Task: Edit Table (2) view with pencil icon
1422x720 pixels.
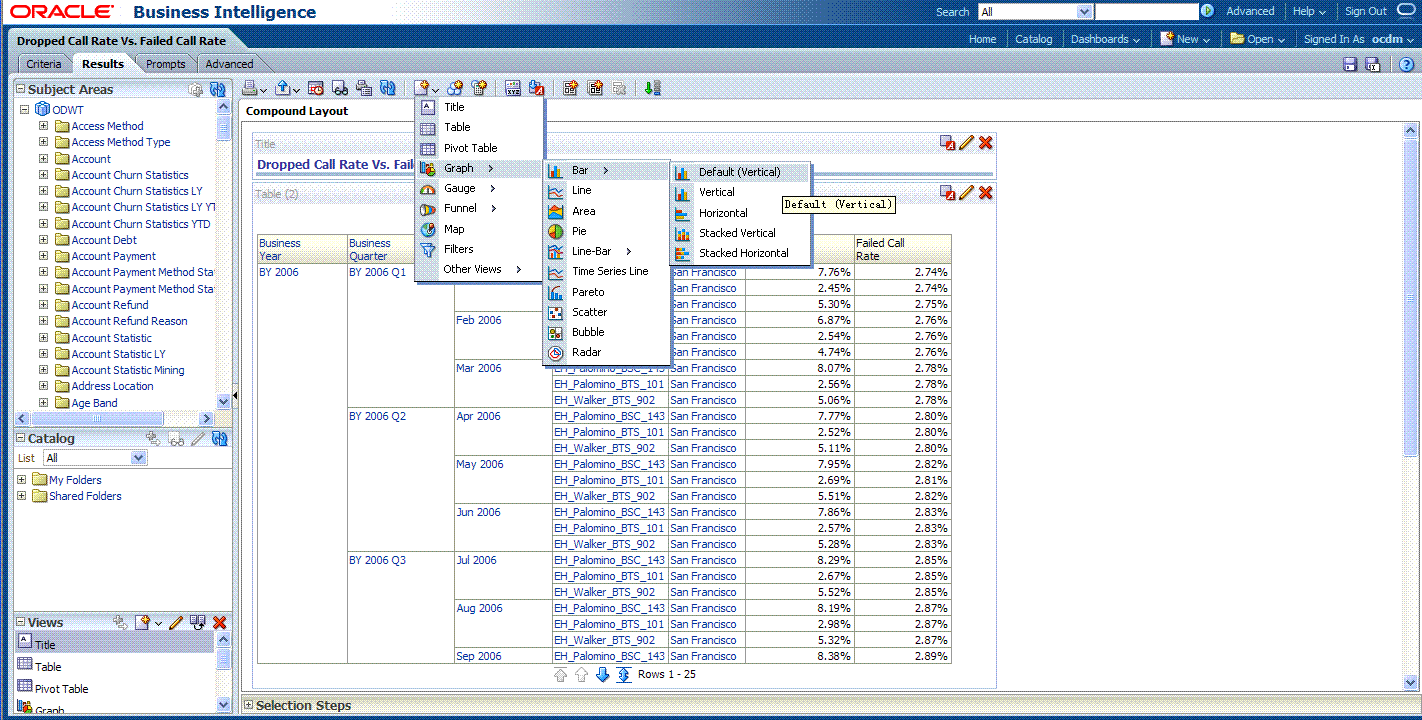Action: 966,192
